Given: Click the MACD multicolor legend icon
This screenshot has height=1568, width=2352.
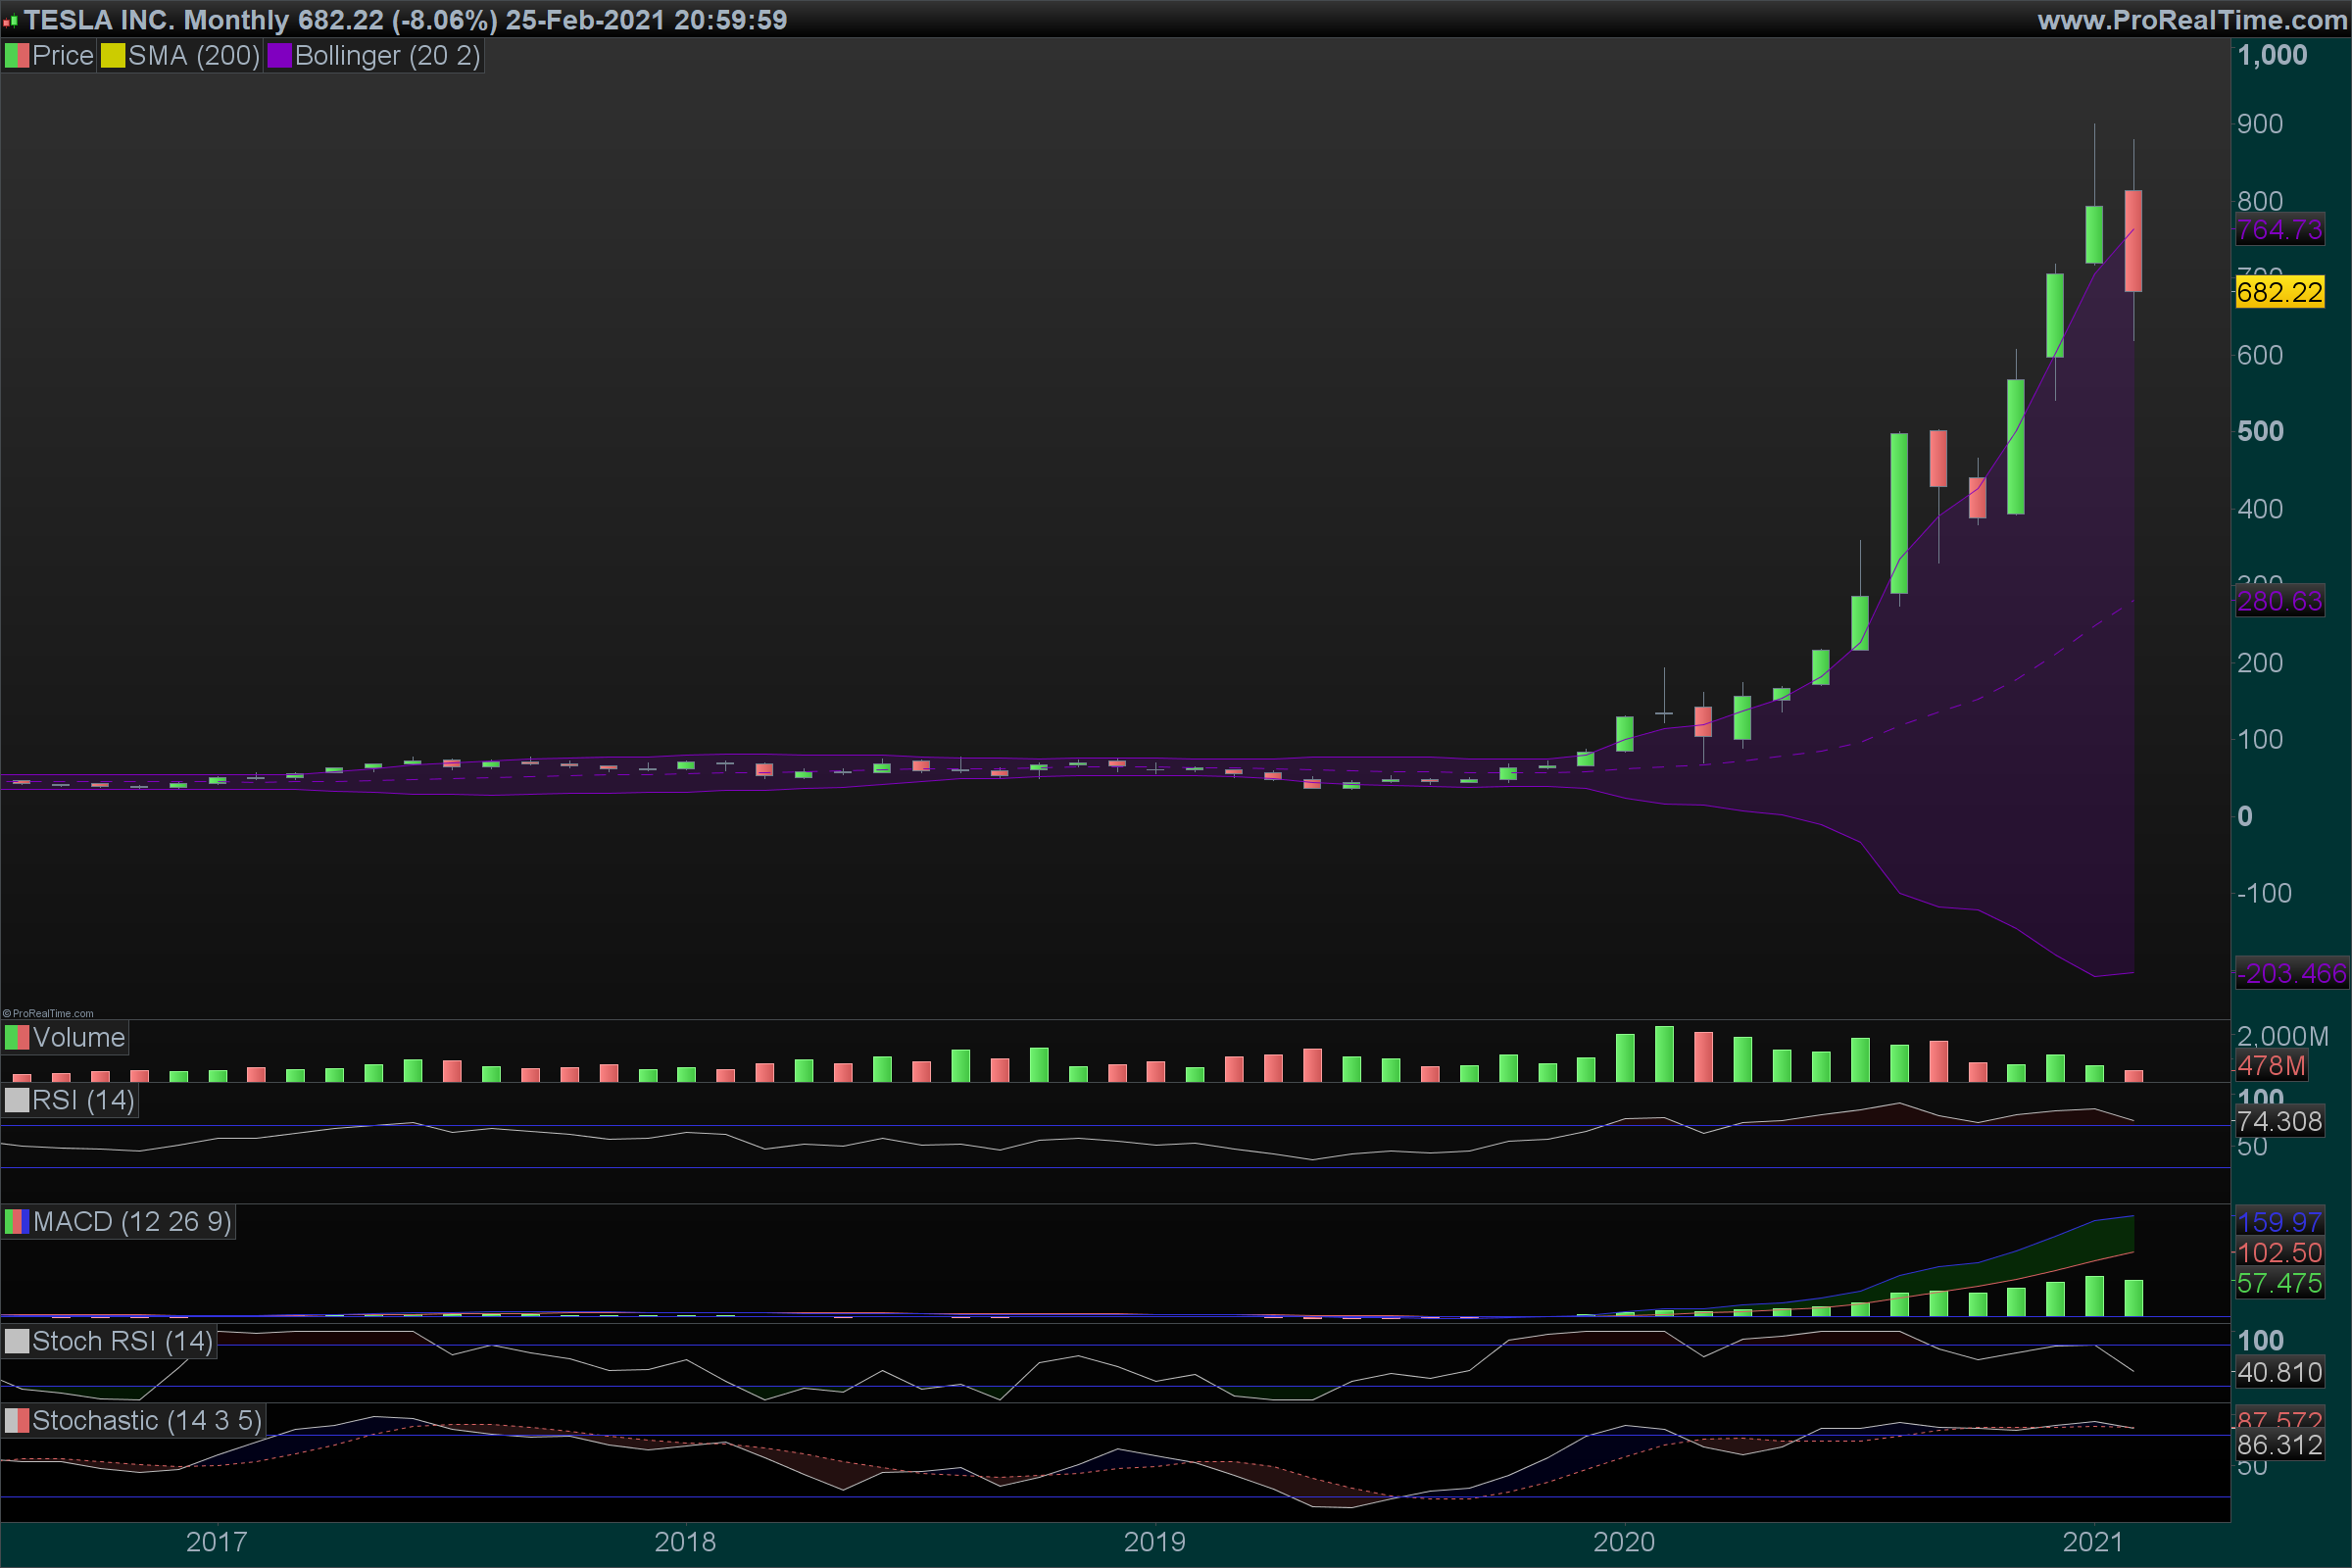Looking at the screenshot, I should [16, 1221].
